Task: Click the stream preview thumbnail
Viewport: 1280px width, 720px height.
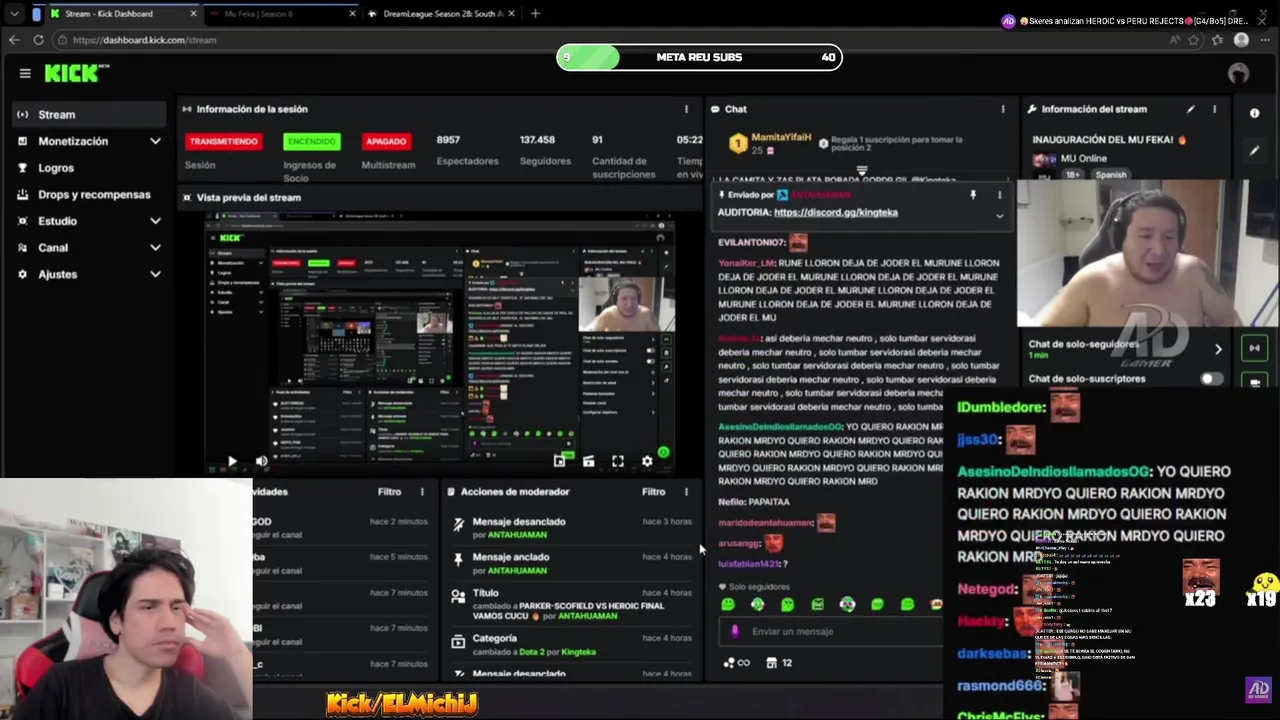Action: tap(440, 342)
